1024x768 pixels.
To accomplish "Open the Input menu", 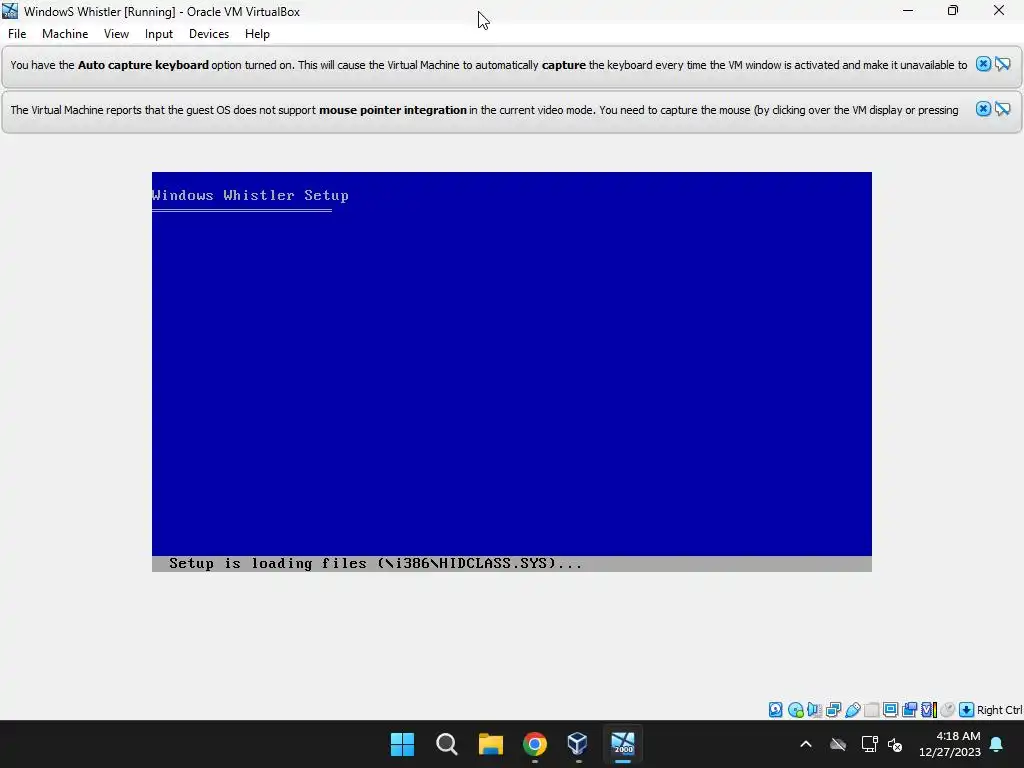I will pos(159,34).
